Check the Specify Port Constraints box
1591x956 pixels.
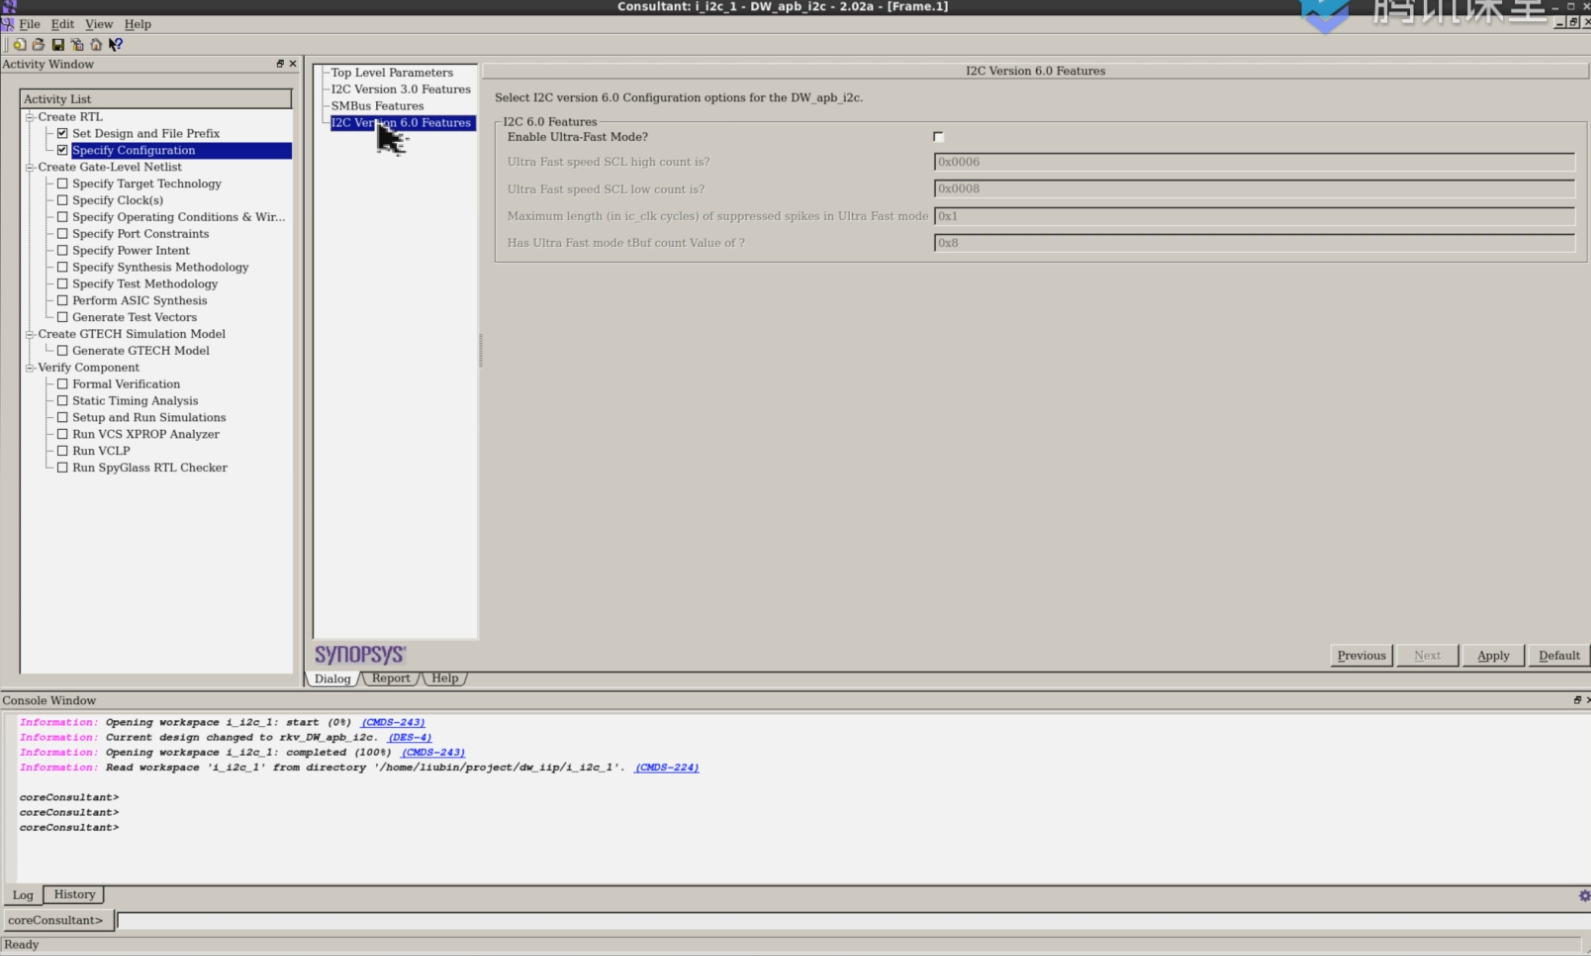[63, 234]
